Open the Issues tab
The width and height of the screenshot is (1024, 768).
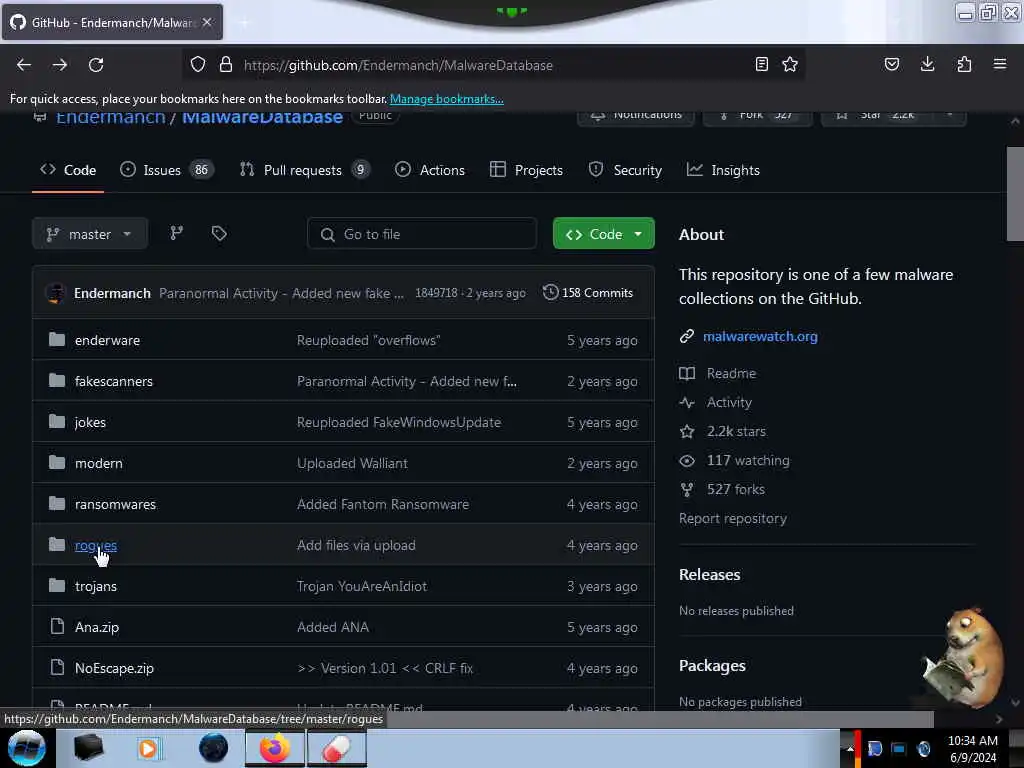(x=167, y=170)
